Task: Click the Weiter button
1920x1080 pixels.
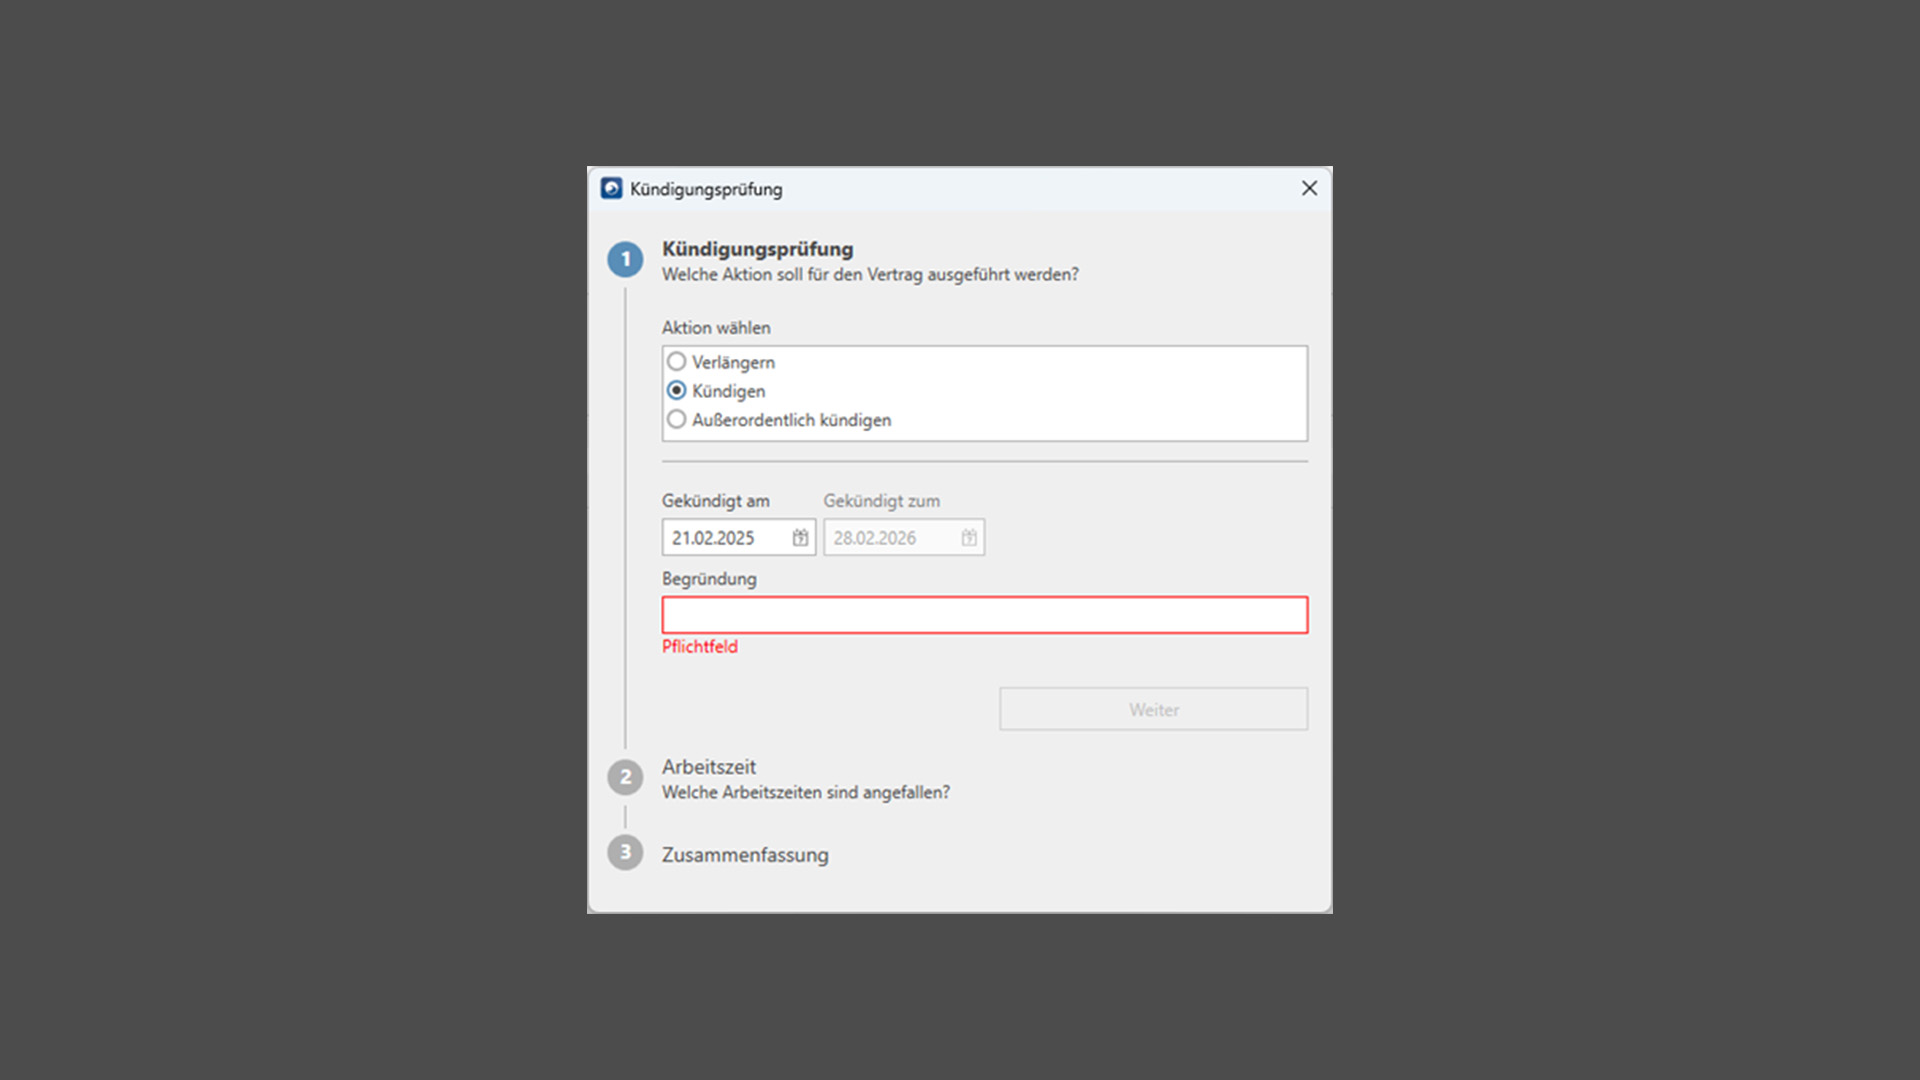Action: pos(1153,709)
